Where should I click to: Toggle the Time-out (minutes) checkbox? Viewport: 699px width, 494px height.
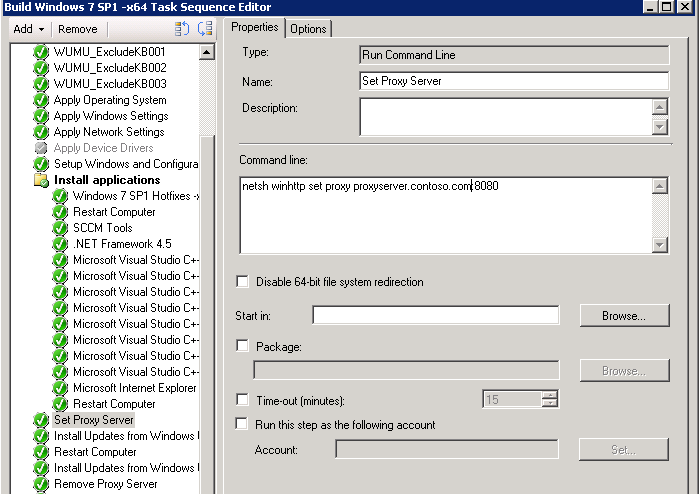(242, 400)
